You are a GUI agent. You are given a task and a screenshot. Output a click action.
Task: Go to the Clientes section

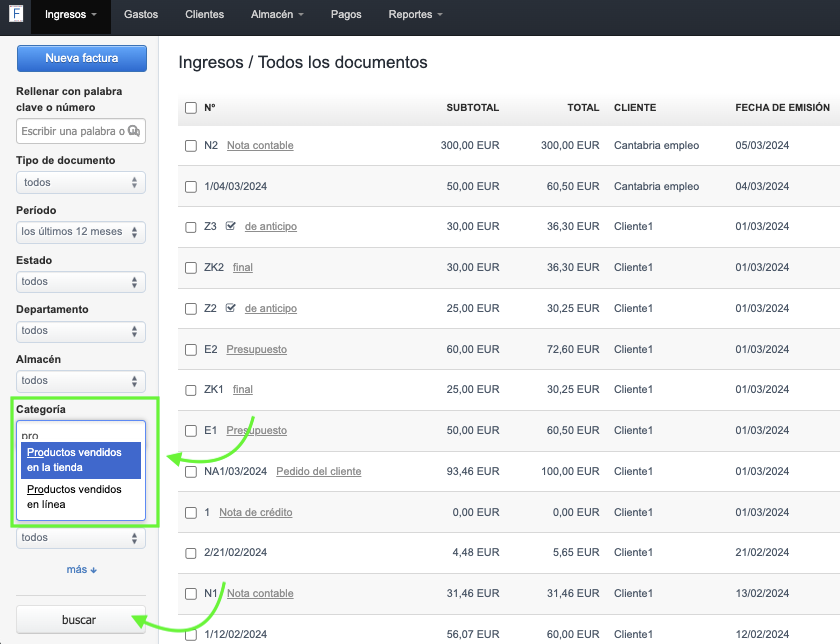click(x=205, y=15)
